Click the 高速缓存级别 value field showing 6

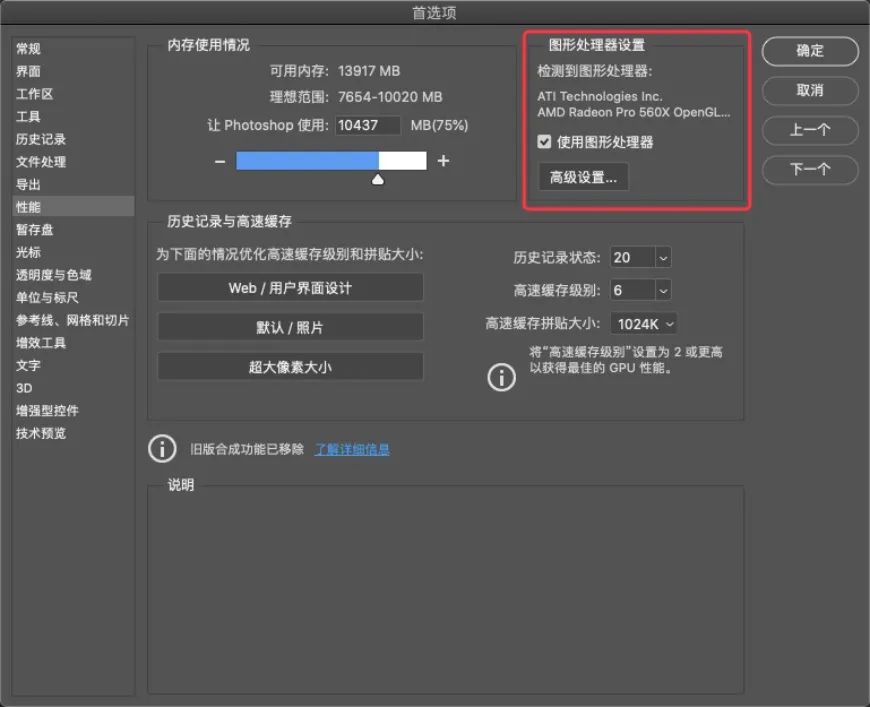point(633,290)
